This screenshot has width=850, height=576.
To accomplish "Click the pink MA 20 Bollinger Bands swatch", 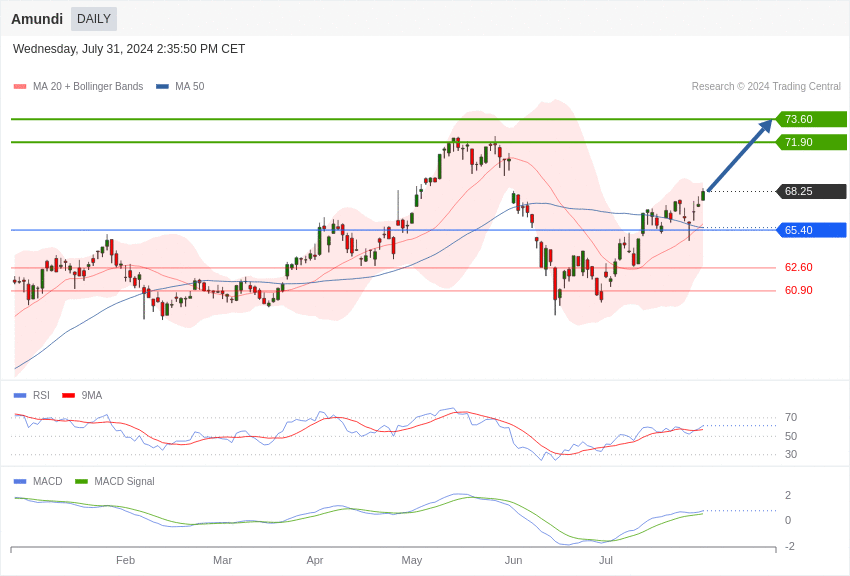I will [20, 87].
